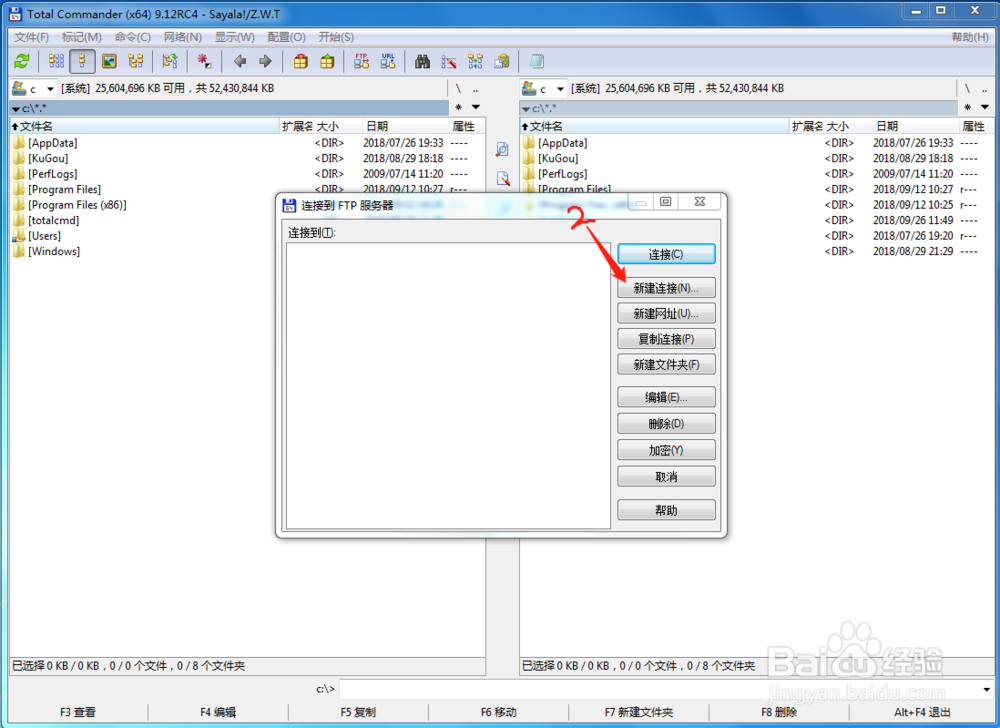The width and height of the screenshot is (1000, 728).
Task: Click the left panel drive c icon
Action: [x=19, y=88]
